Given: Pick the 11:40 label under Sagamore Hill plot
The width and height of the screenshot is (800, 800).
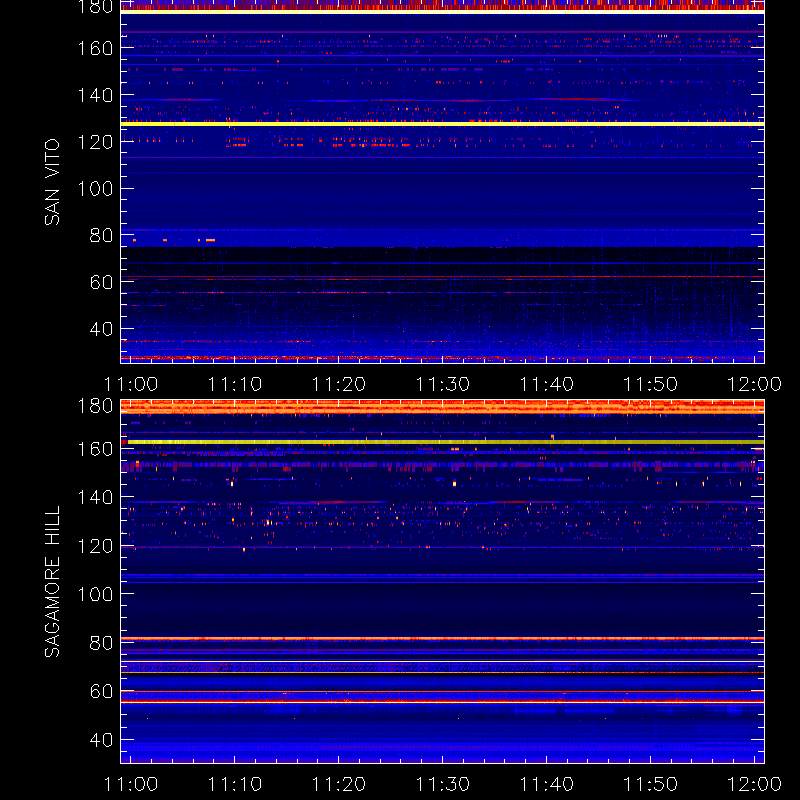Looking at the screenshot, I should 546,784.
